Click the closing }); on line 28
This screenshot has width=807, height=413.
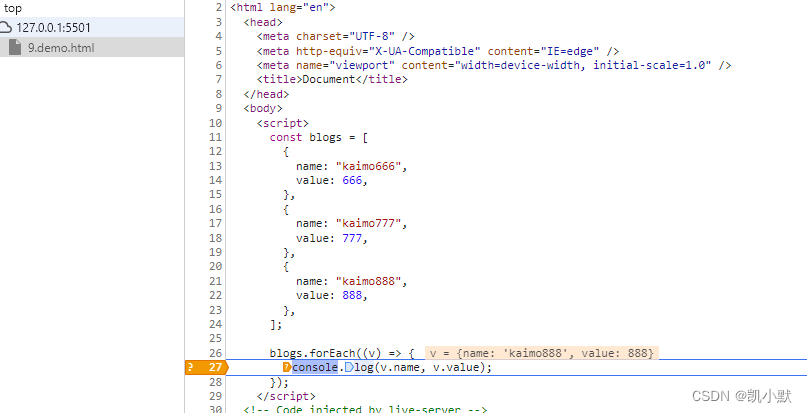point(279,382)
